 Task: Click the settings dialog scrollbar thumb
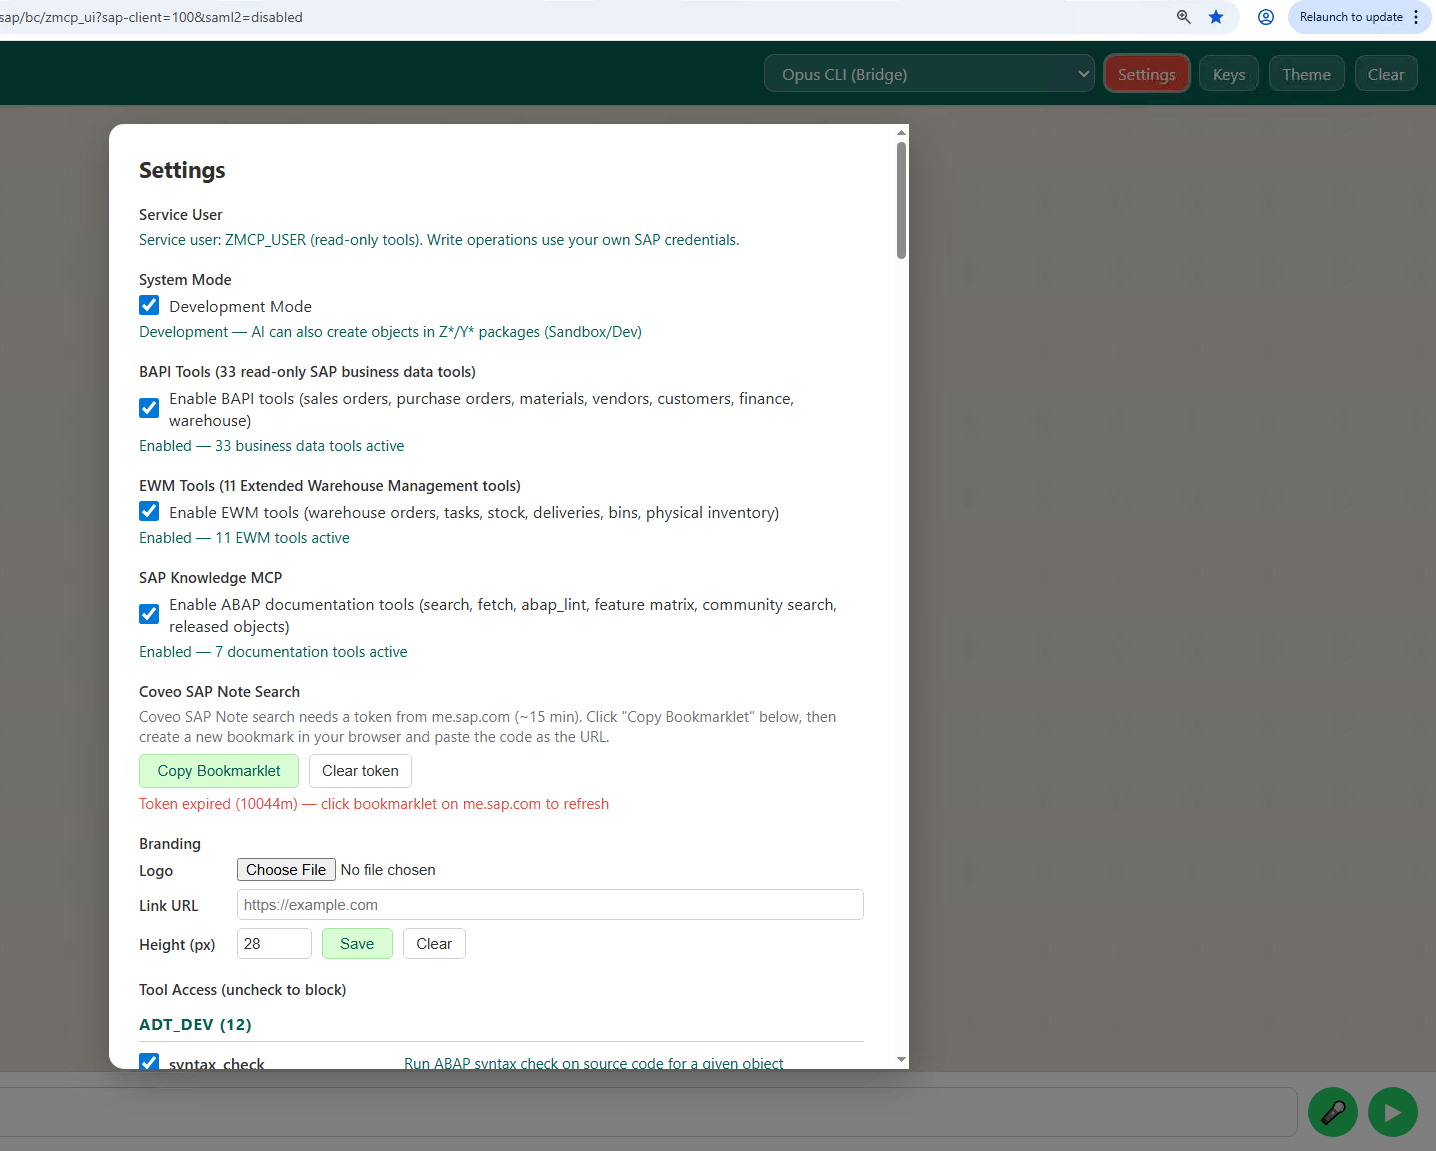pos(901,200)
